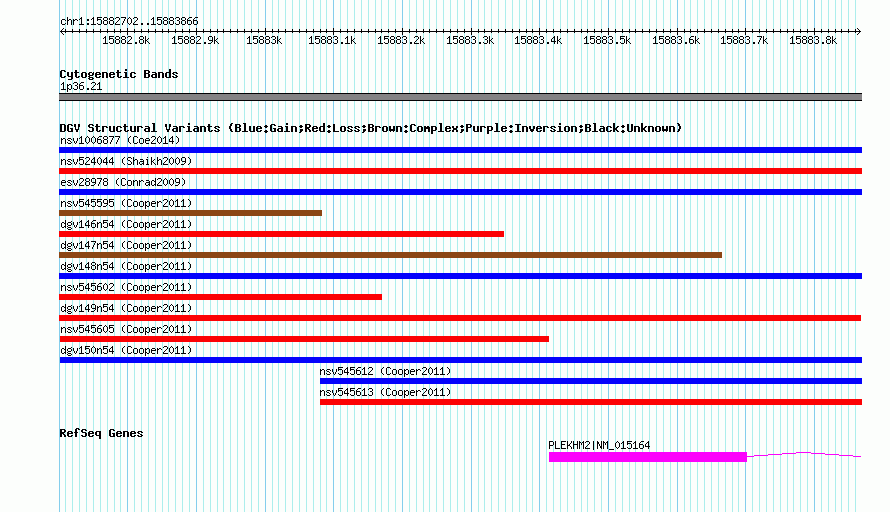Click the esv28978 (Conrad2009) blue bar
Image resolution: width=890 pixels, height=512 pixels.
(x=460, y=192)
